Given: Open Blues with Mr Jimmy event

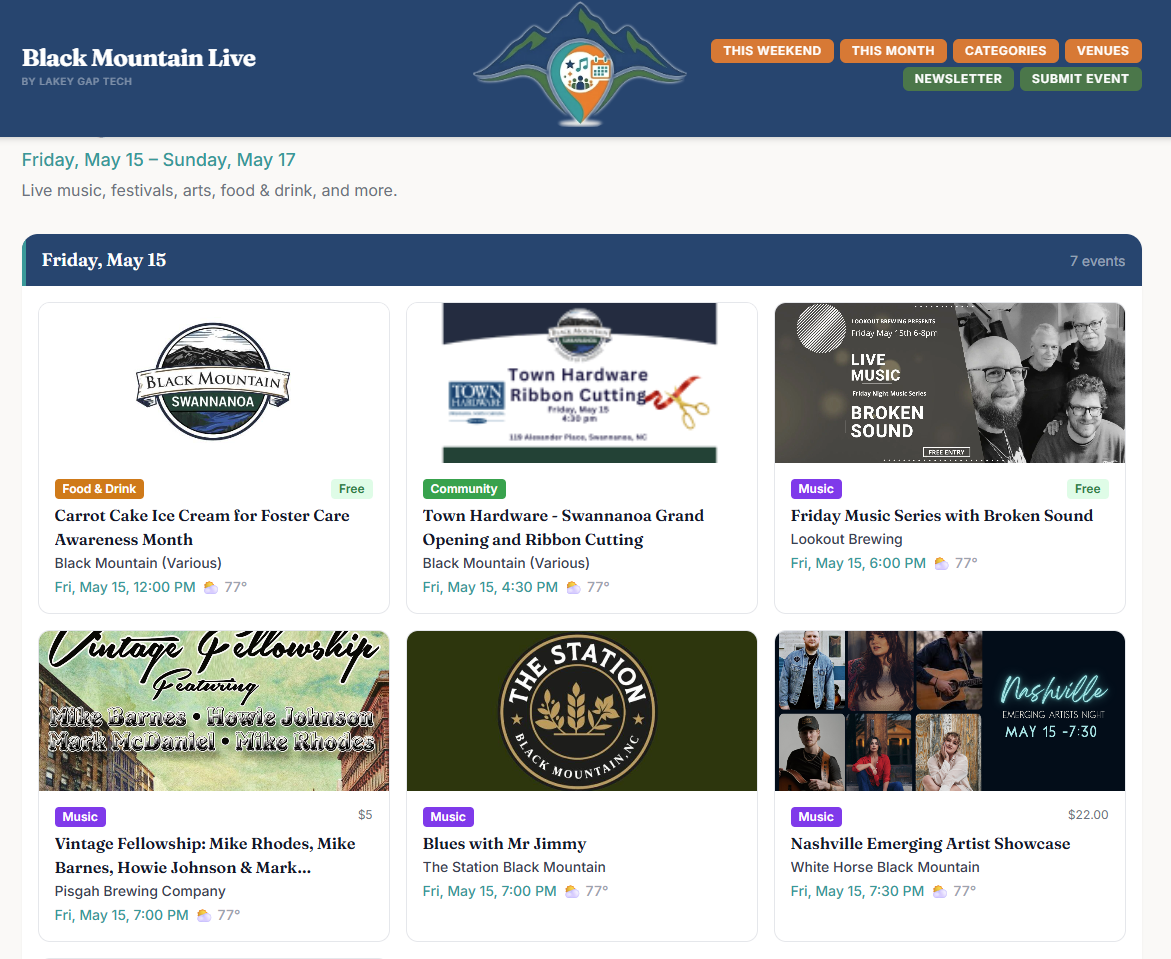Looking at the screenshot, I should pyautogui.click(x=504, y=843).
